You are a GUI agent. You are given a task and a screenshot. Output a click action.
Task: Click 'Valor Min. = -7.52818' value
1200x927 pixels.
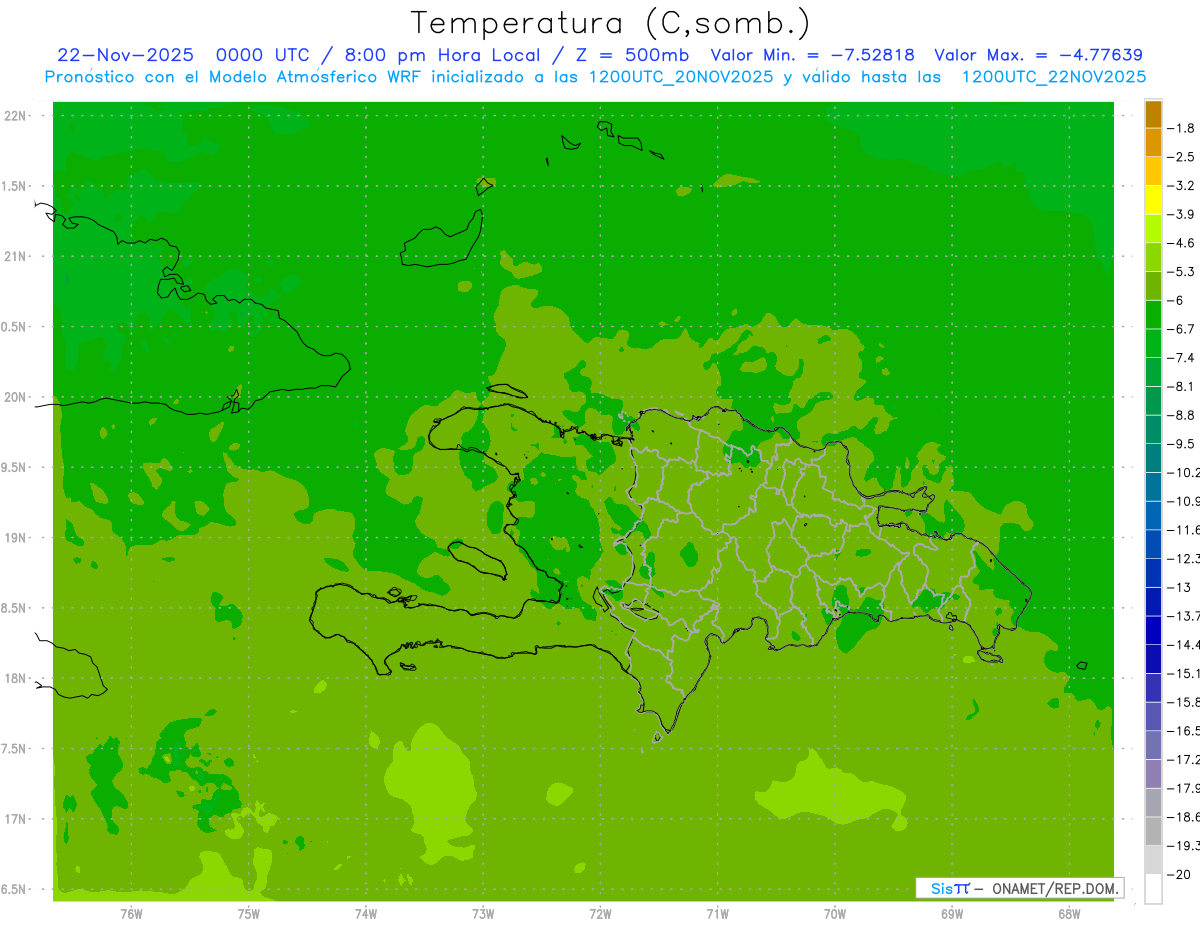(x=812, y=55)
